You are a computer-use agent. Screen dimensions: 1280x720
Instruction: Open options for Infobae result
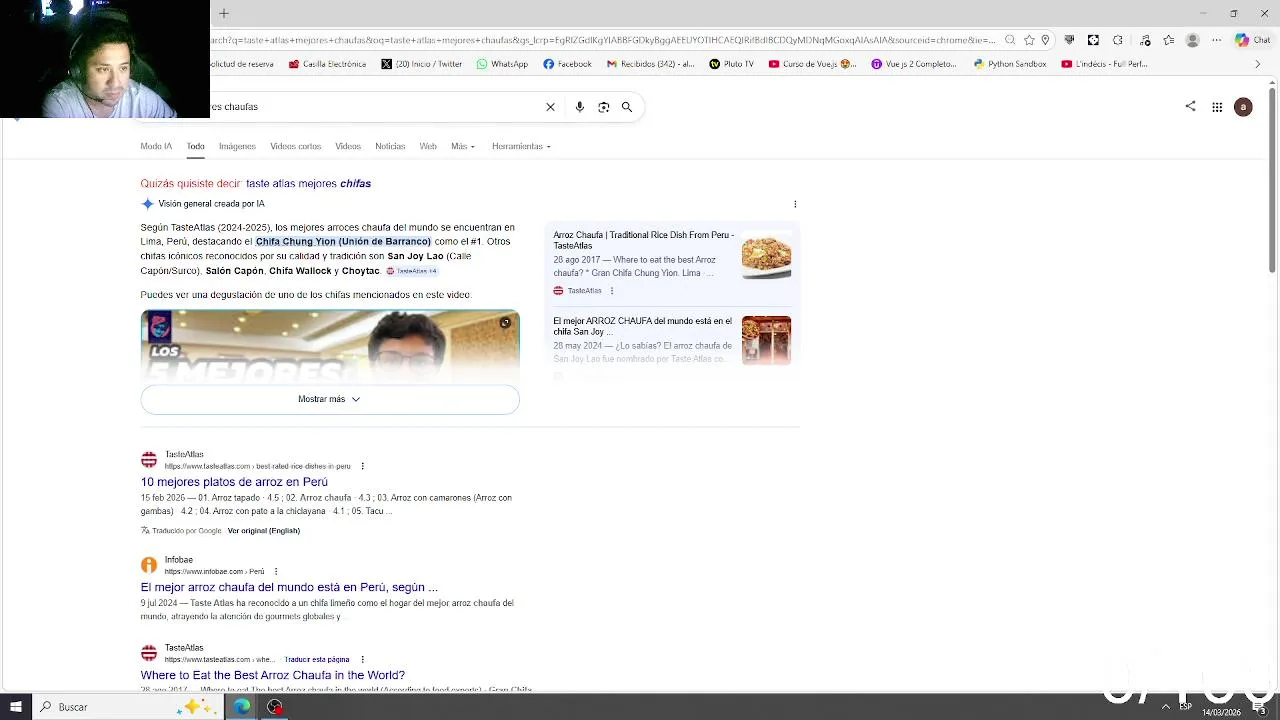point(275,571)
